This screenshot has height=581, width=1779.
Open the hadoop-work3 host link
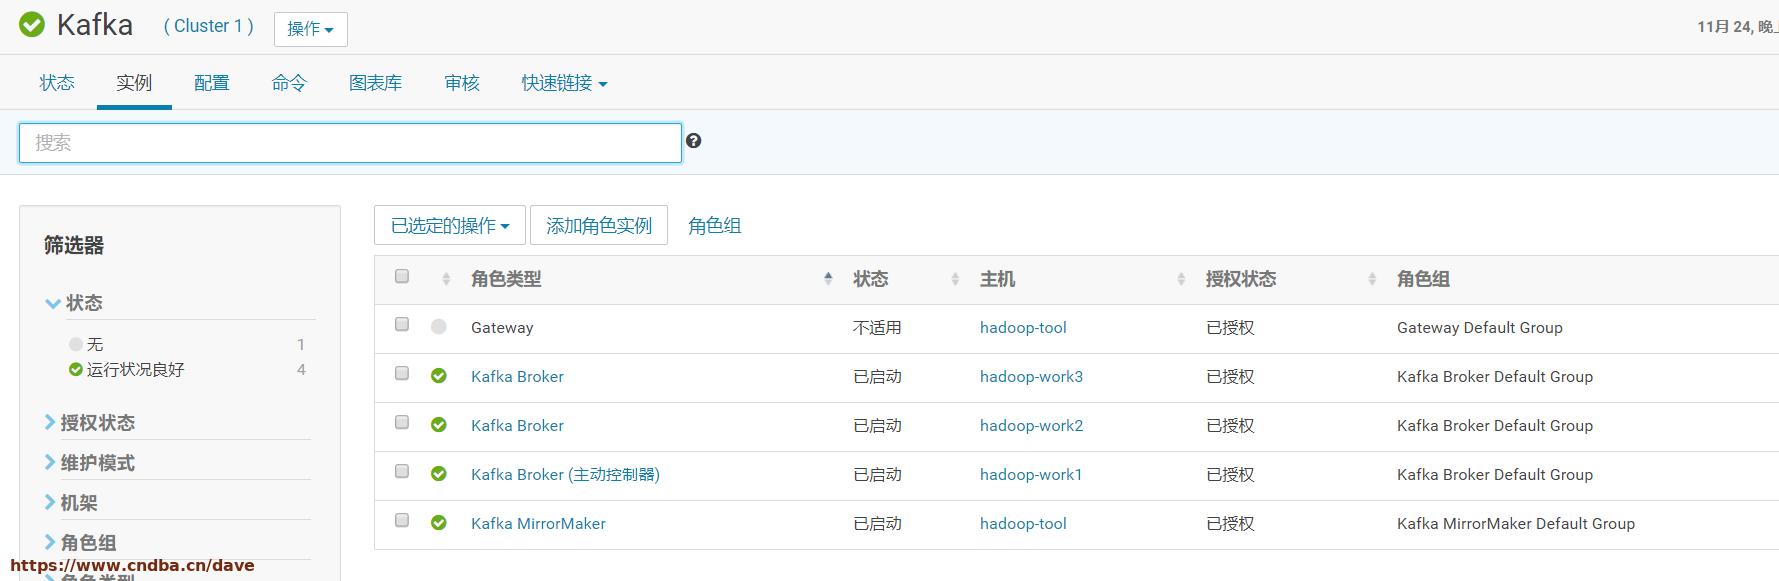pyautogui.click(x=1031, y=377)
